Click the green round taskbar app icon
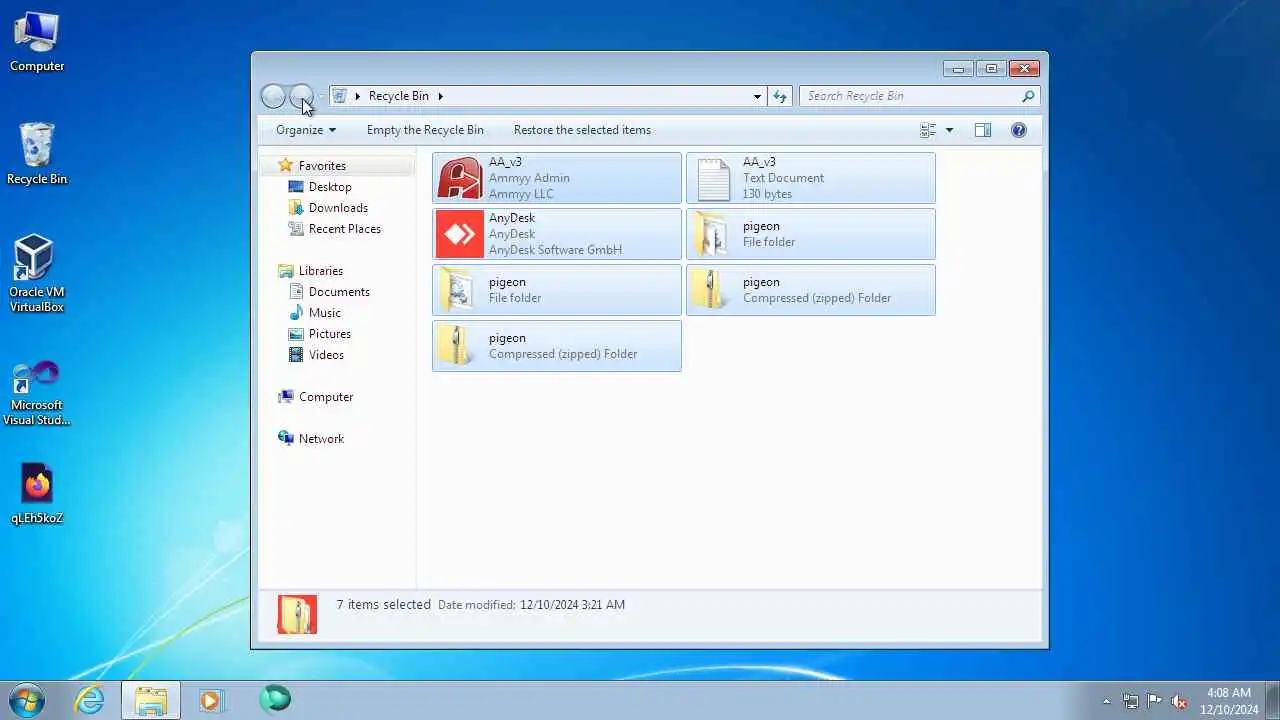 click(x=275, y=699)
